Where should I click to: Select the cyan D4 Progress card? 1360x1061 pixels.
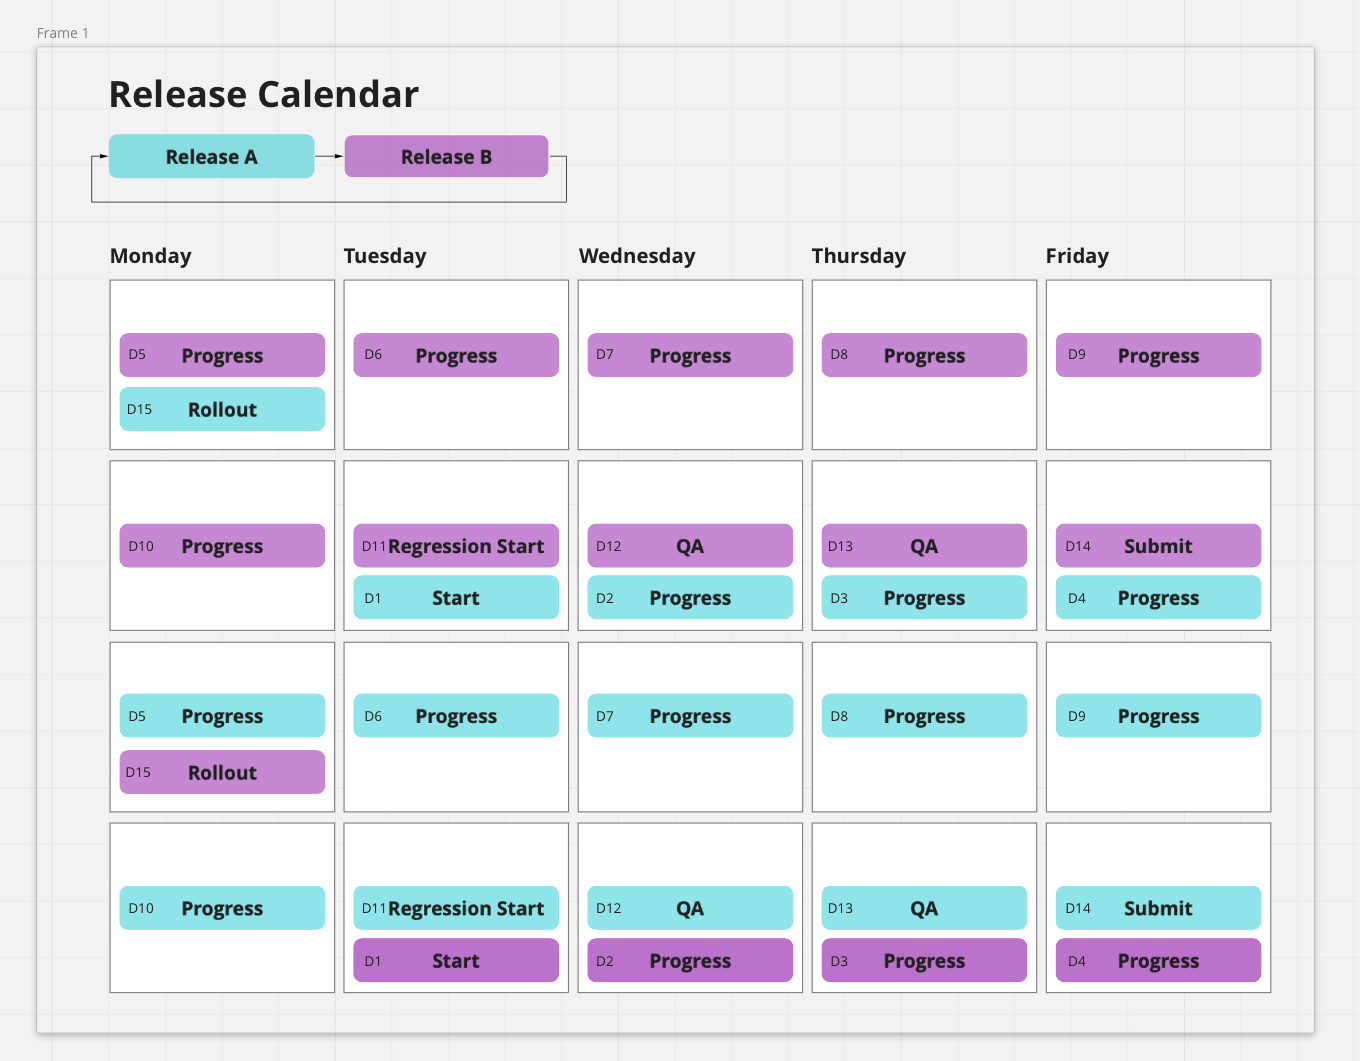click(1158, 597)
